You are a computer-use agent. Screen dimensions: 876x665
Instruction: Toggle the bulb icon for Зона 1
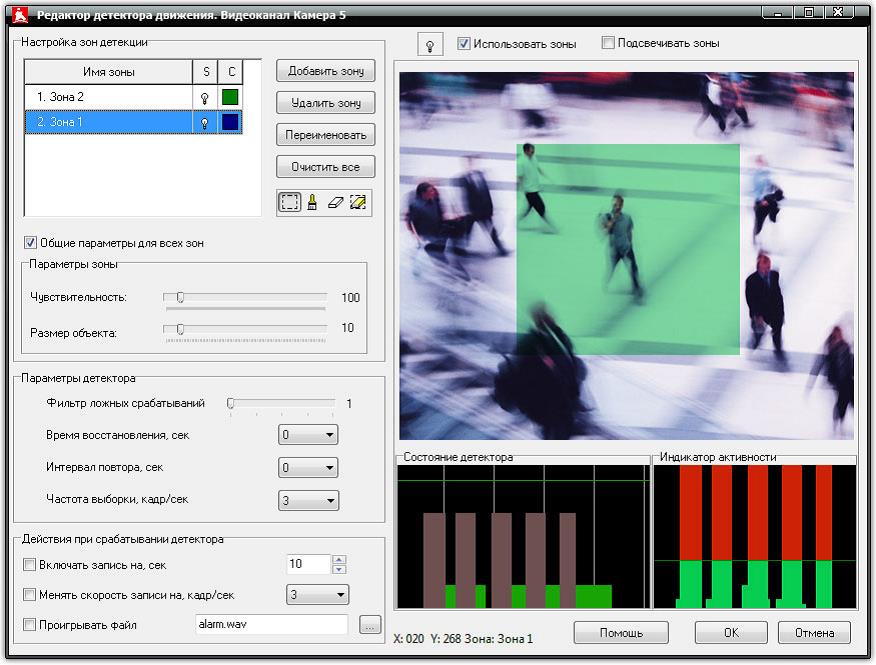point(205,122)
